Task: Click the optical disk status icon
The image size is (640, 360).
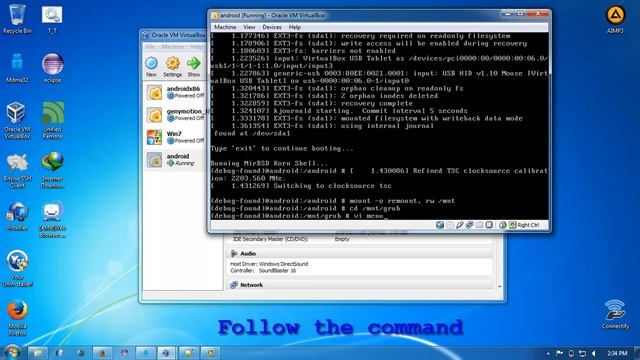Action: (450, 225)
